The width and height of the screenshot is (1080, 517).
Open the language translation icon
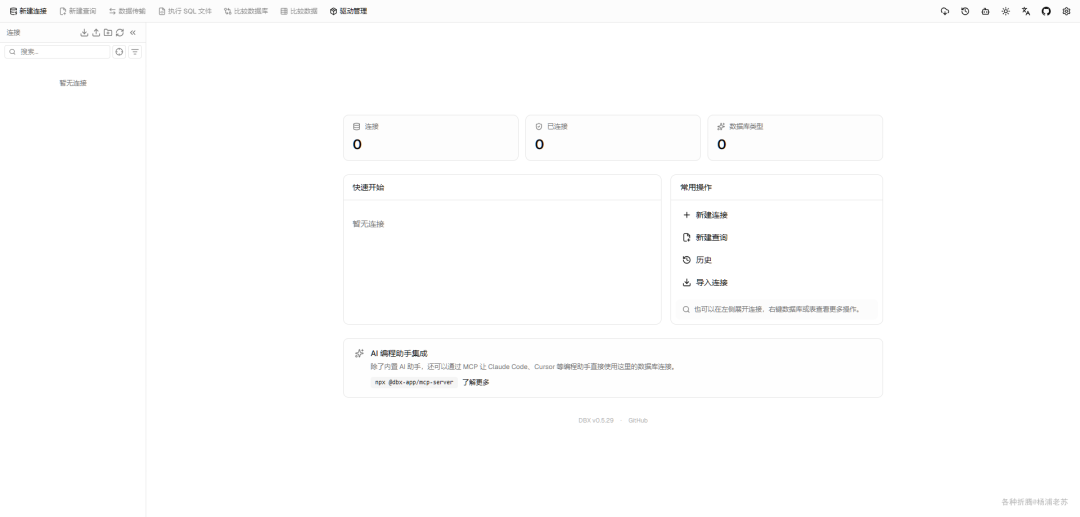[x=1026, y=11]
